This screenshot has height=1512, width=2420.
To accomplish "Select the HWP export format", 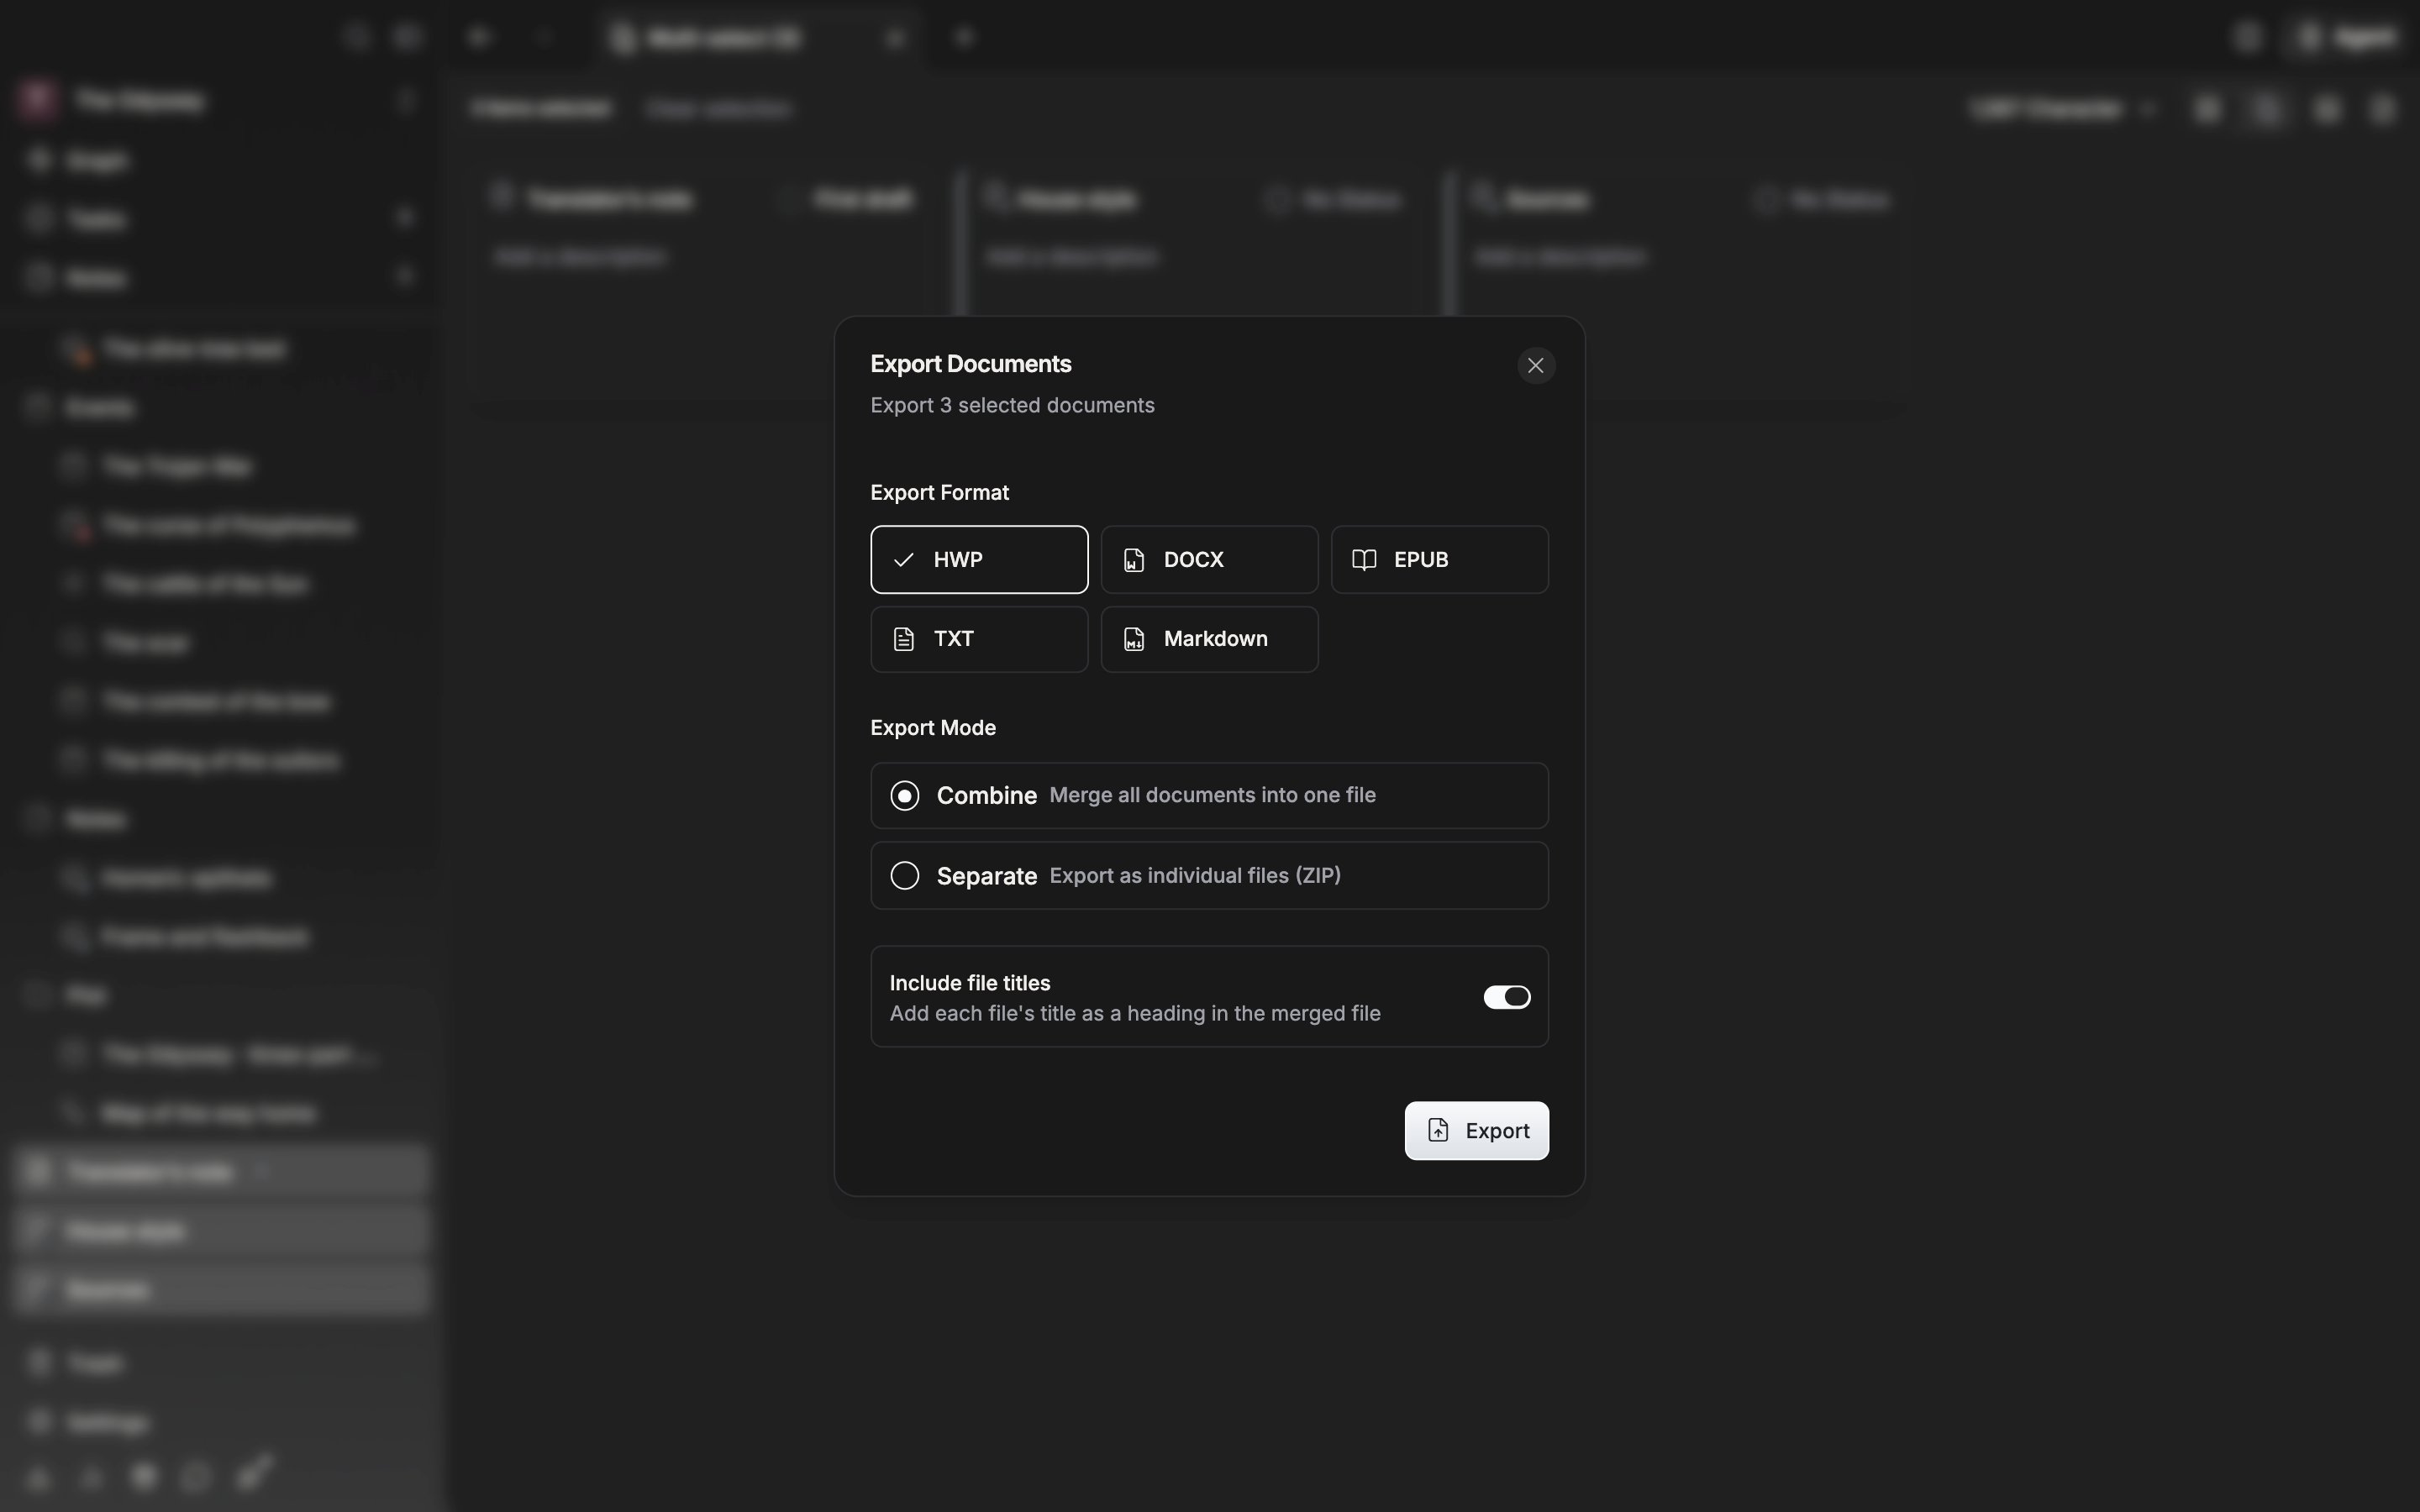I will coord(979,559).
